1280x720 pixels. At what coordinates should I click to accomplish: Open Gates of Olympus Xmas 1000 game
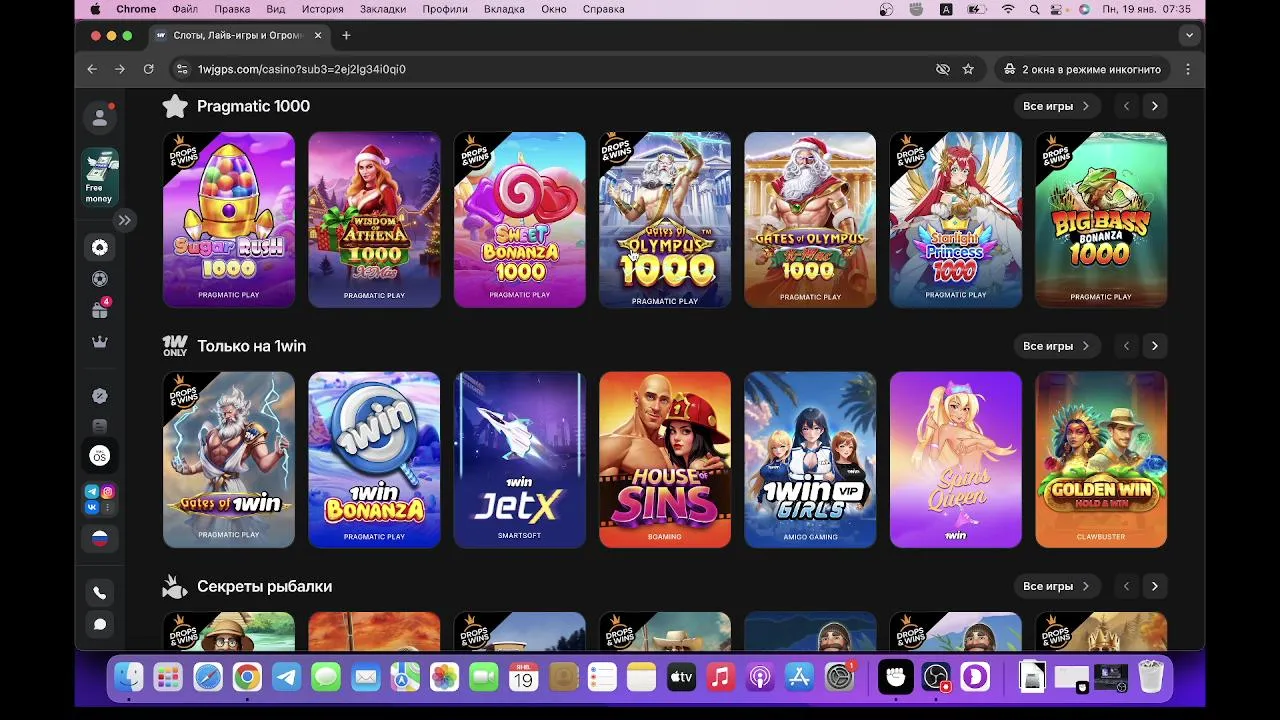coord(810,220)
